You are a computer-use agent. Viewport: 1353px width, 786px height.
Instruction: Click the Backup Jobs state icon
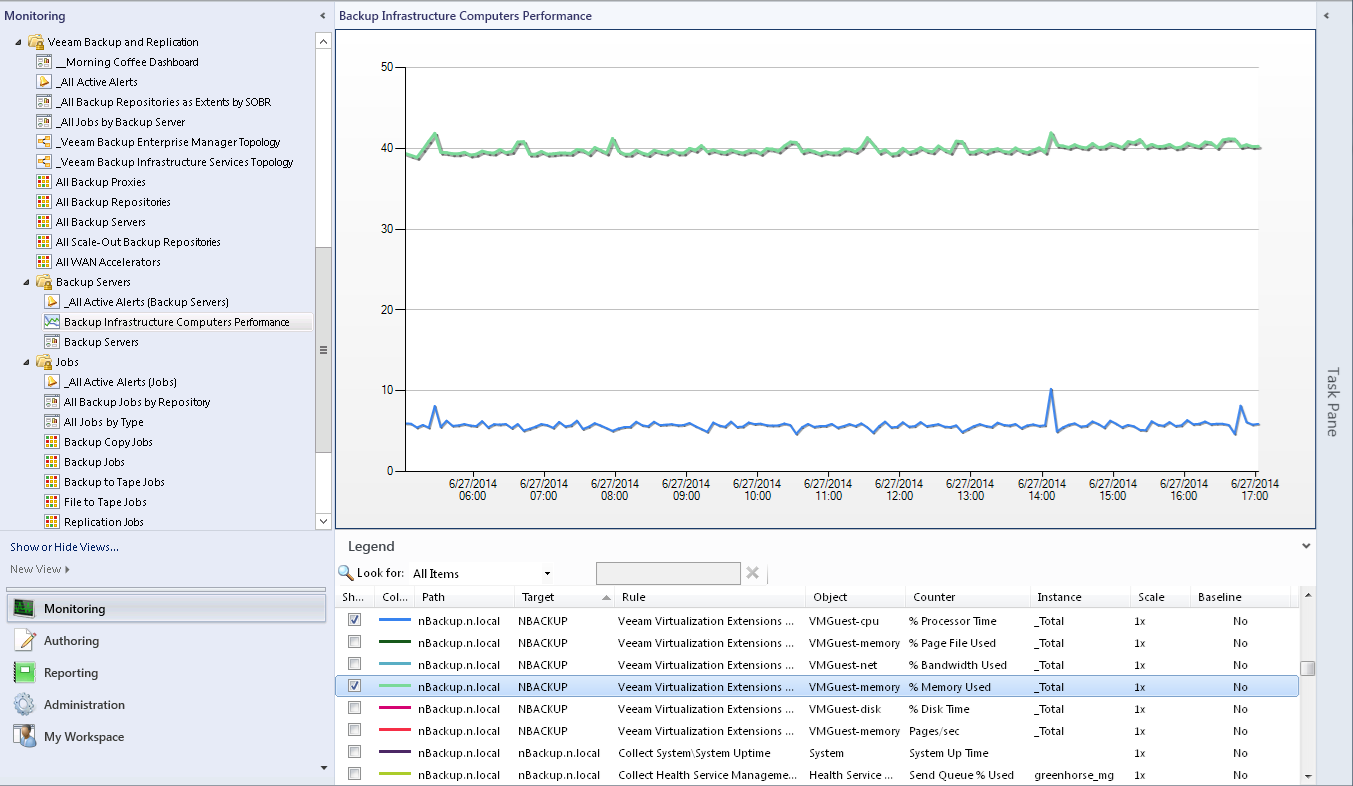[52, 462]
